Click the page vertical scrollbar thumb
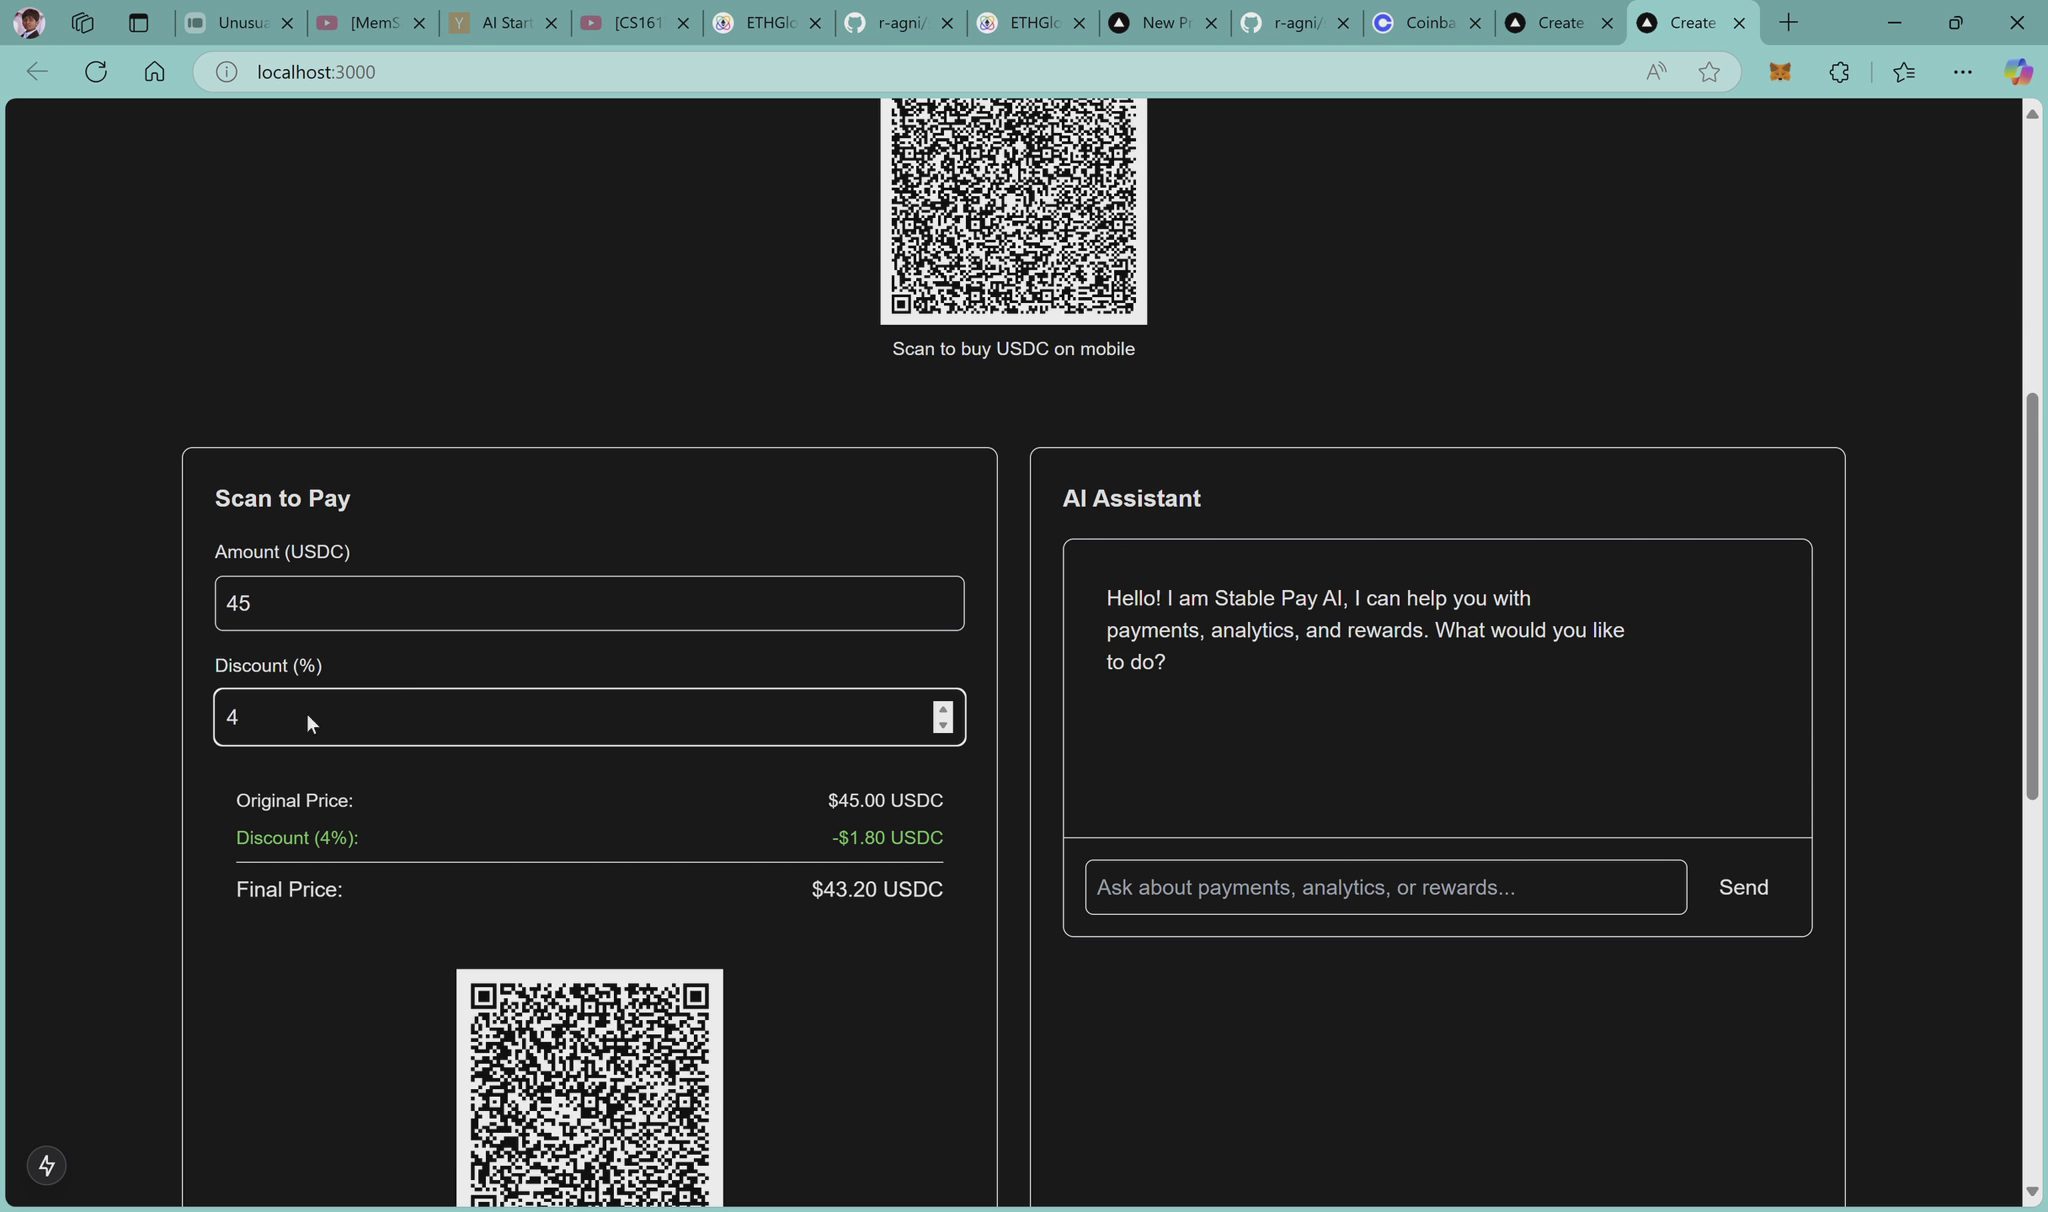Viewport: 2048px width, 1212px height. [2031, 597]
